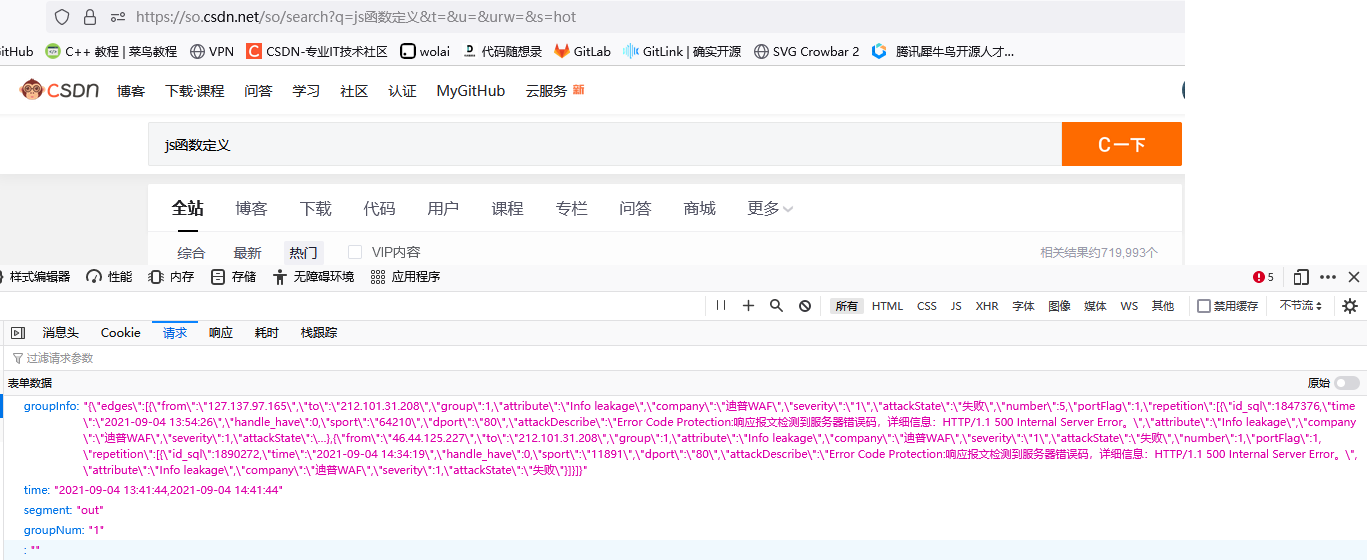
Task: Click the site security shield icon
Action: pos(62,17)
